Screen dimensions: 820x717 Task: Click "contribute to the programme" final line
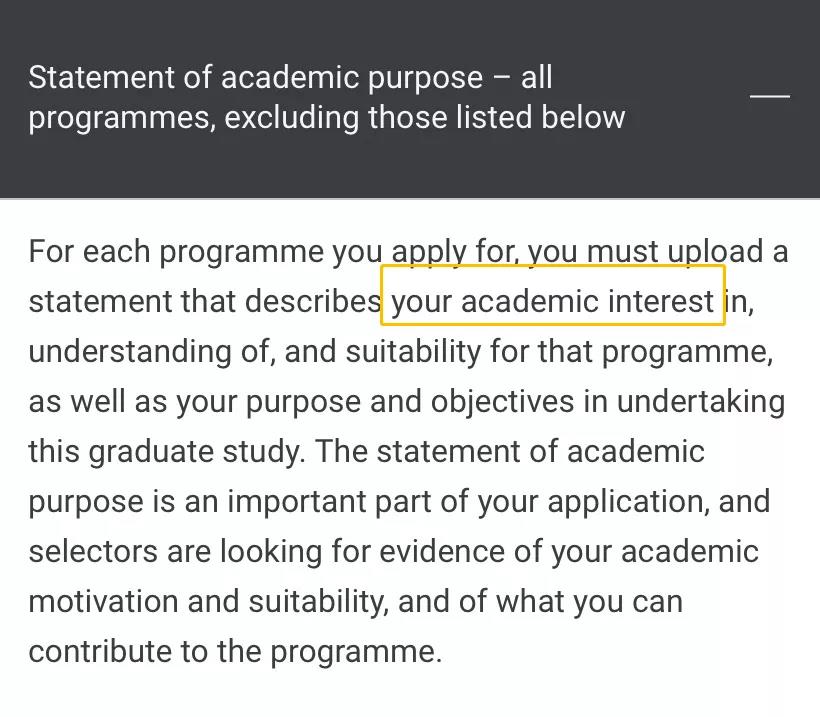tap(235, 652)
